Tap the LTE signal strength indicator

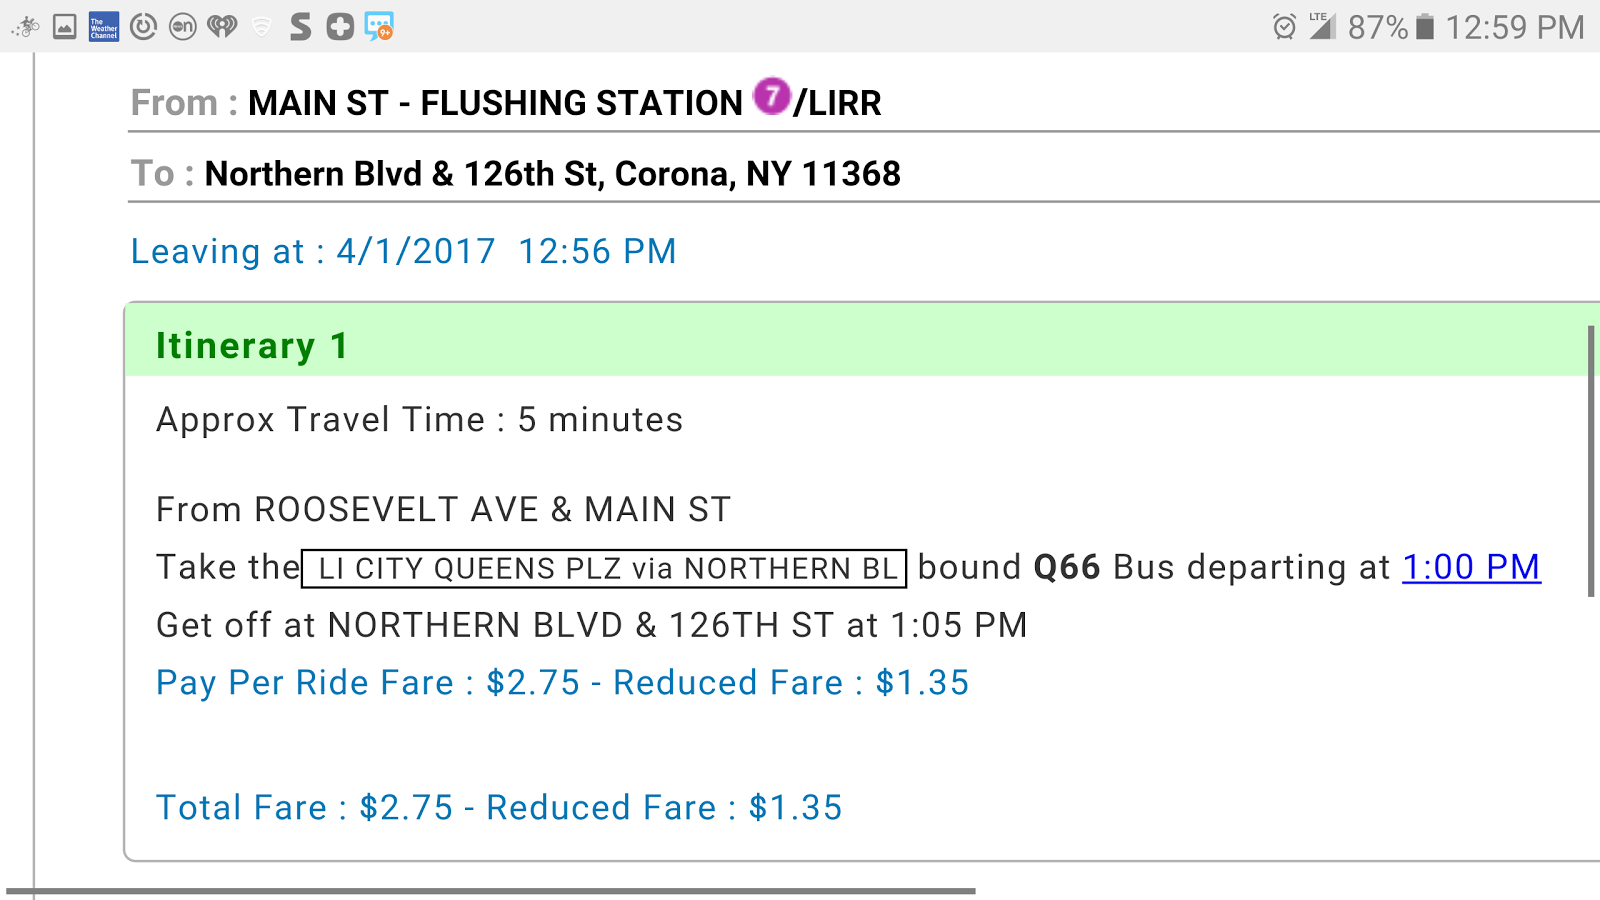click(x=1323, y=27)
